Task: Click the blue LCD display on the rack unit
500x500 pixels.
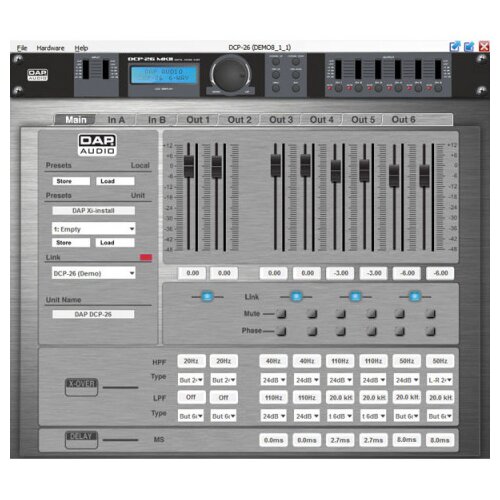Action: (x=164, y=75)
